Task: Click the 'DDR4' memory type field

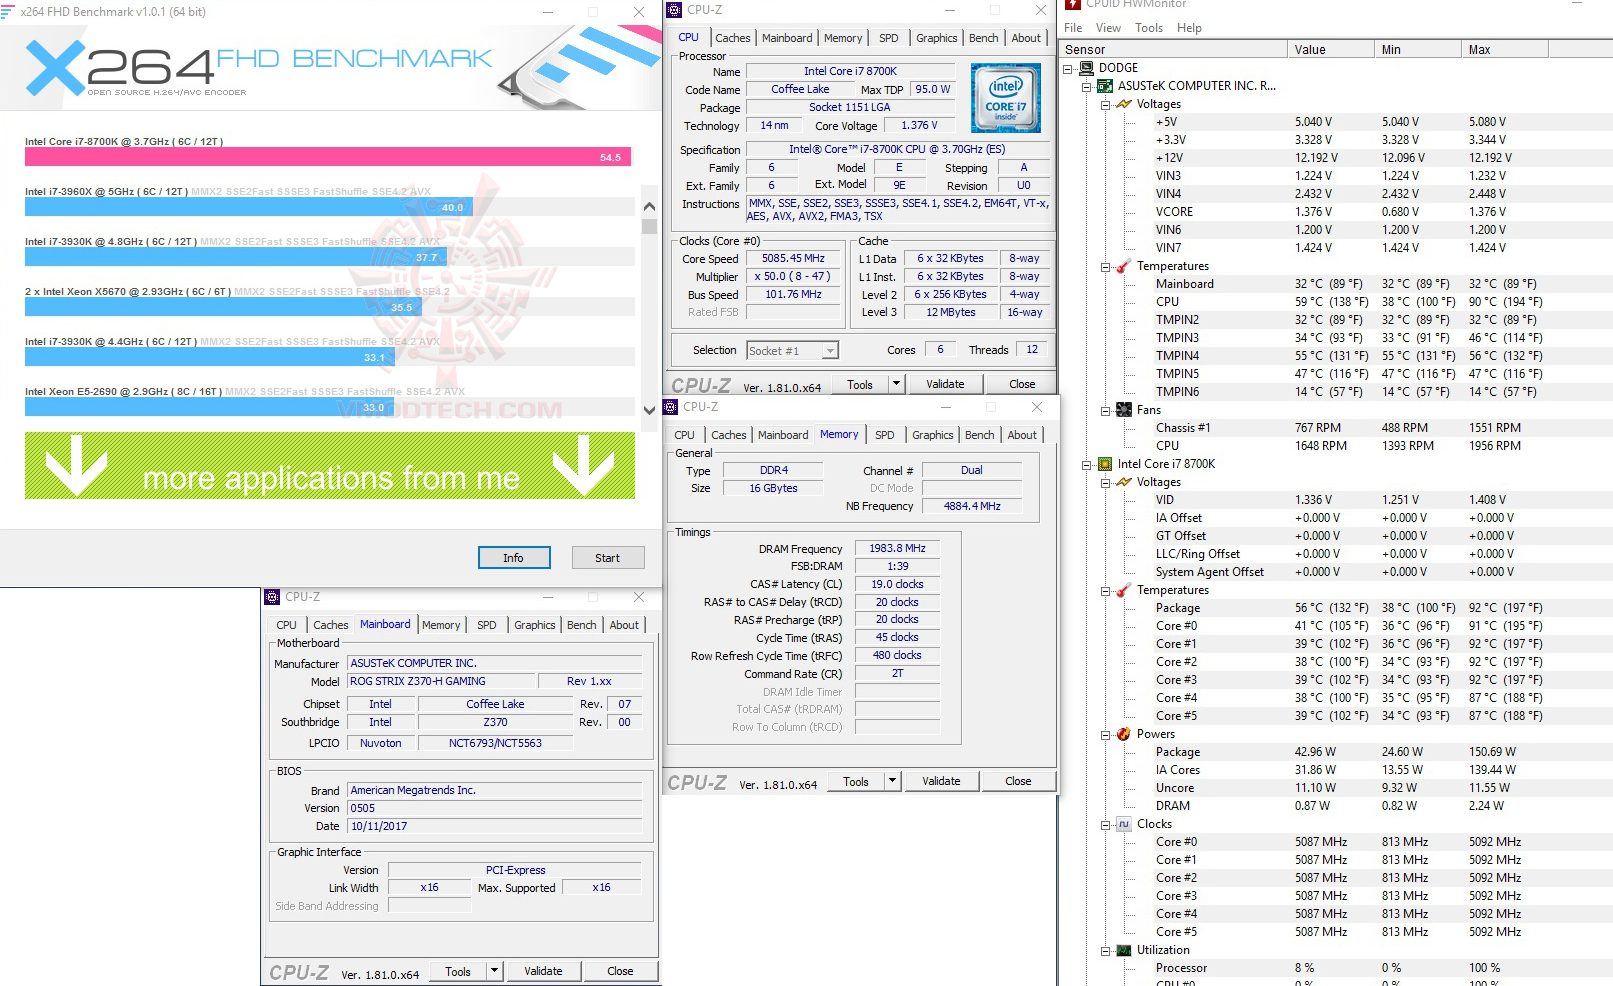Action: click(773, 470)
